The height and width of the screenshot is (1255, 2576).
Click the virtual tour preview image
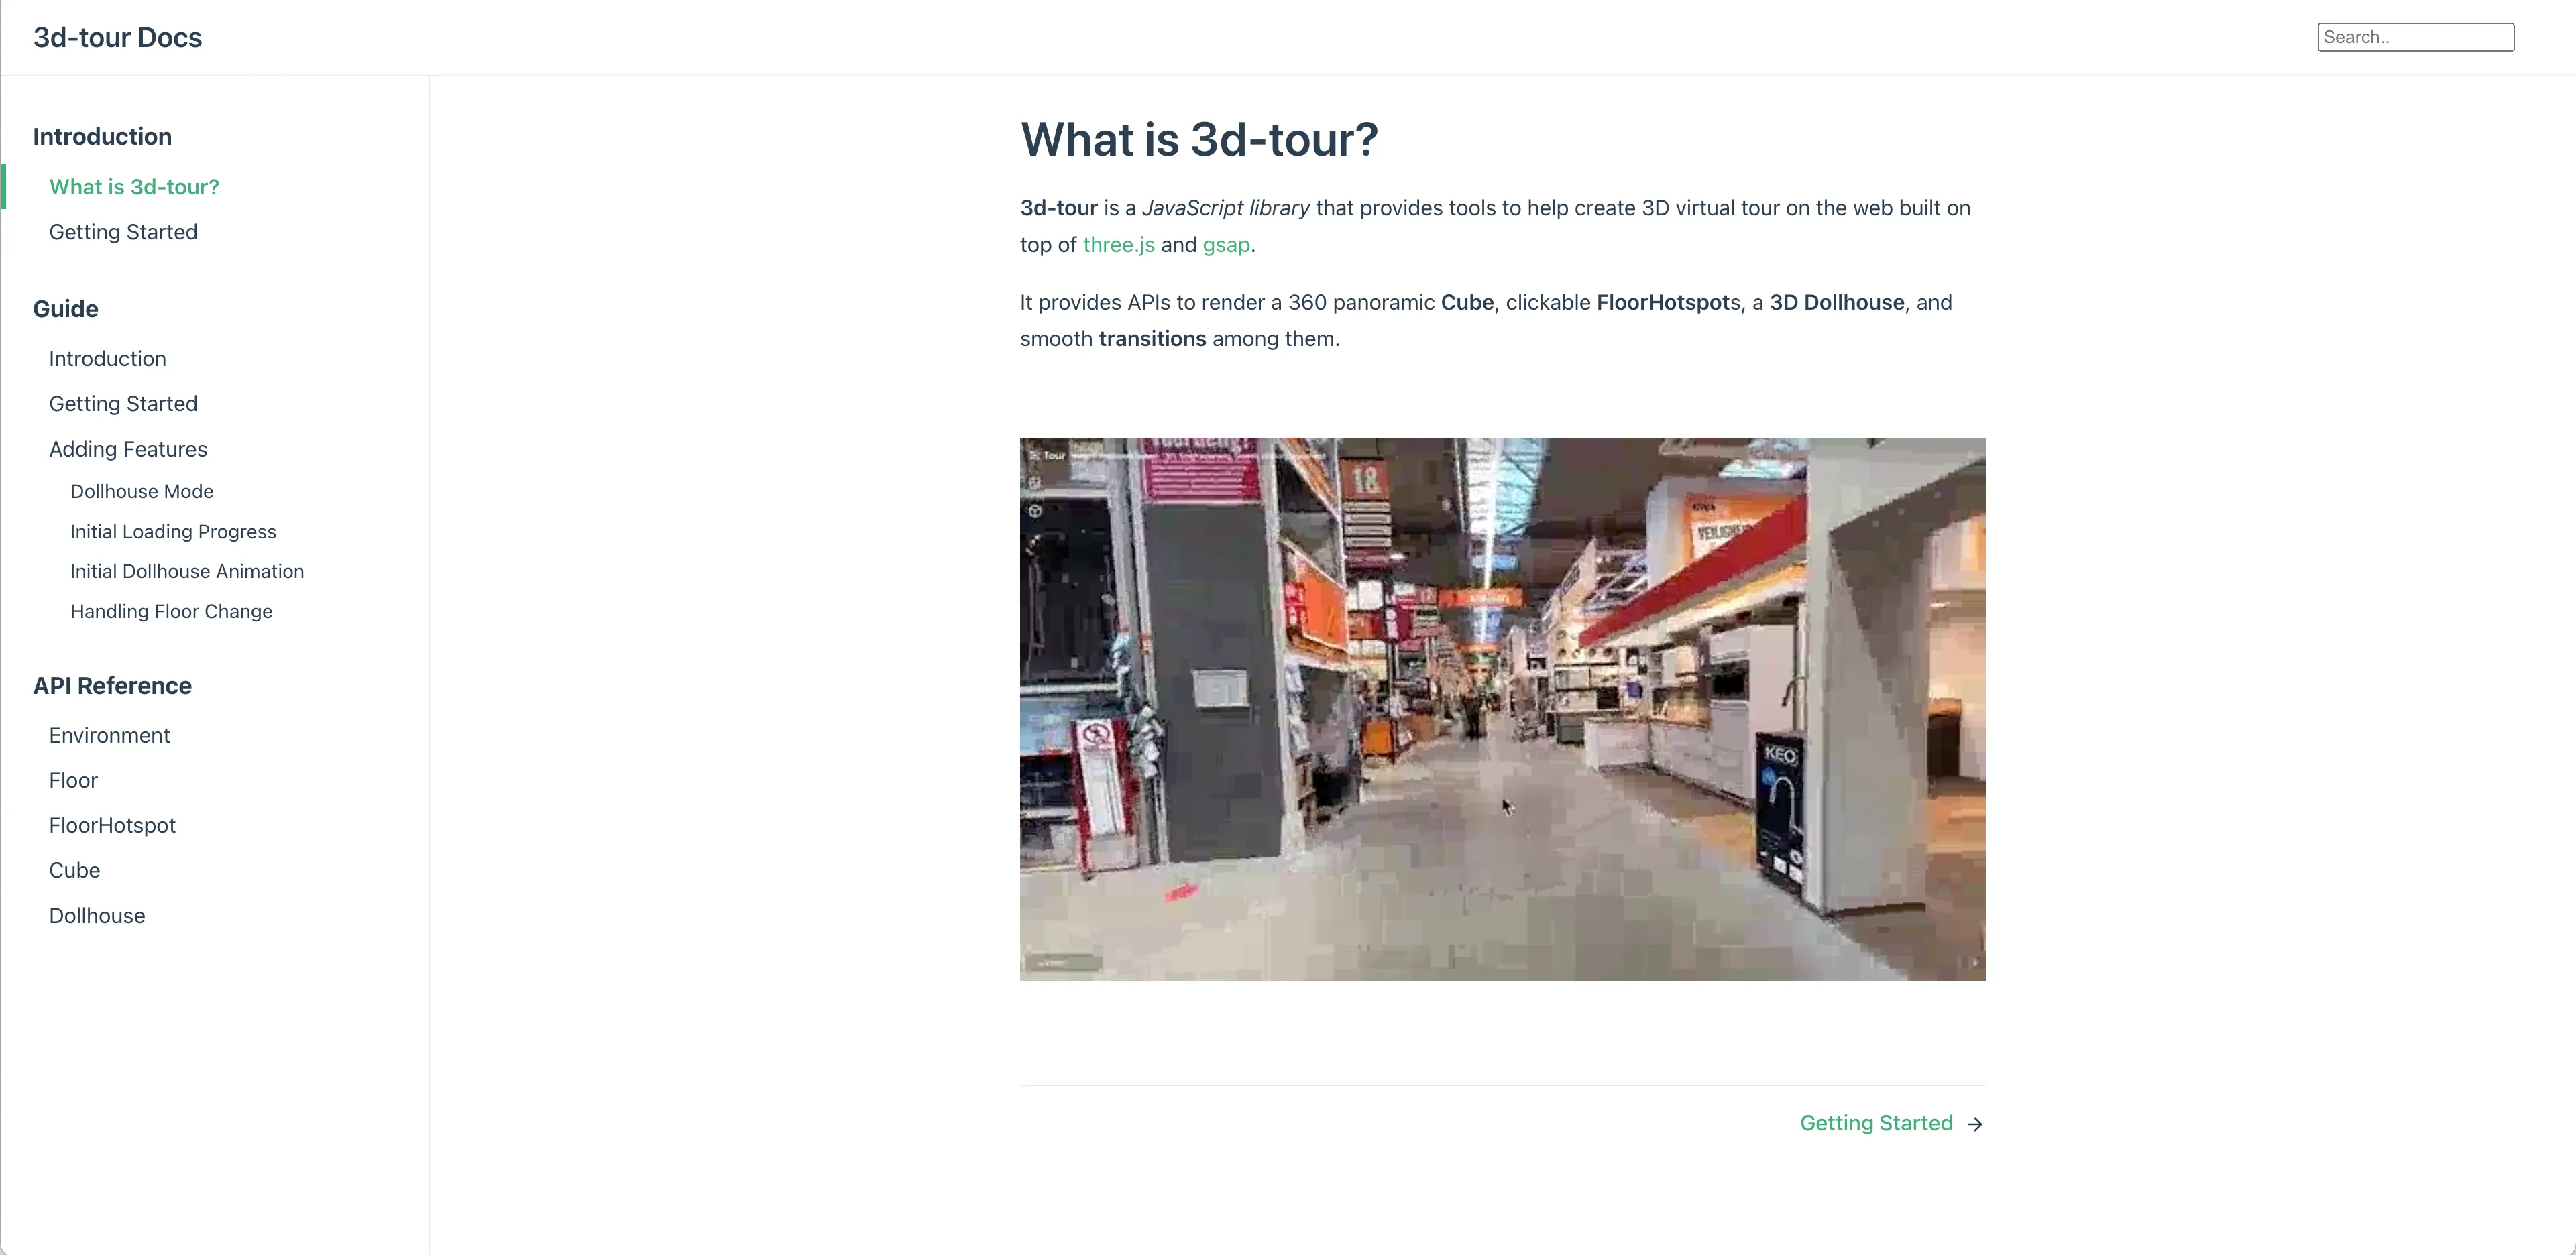click(x=1502, y=708)
